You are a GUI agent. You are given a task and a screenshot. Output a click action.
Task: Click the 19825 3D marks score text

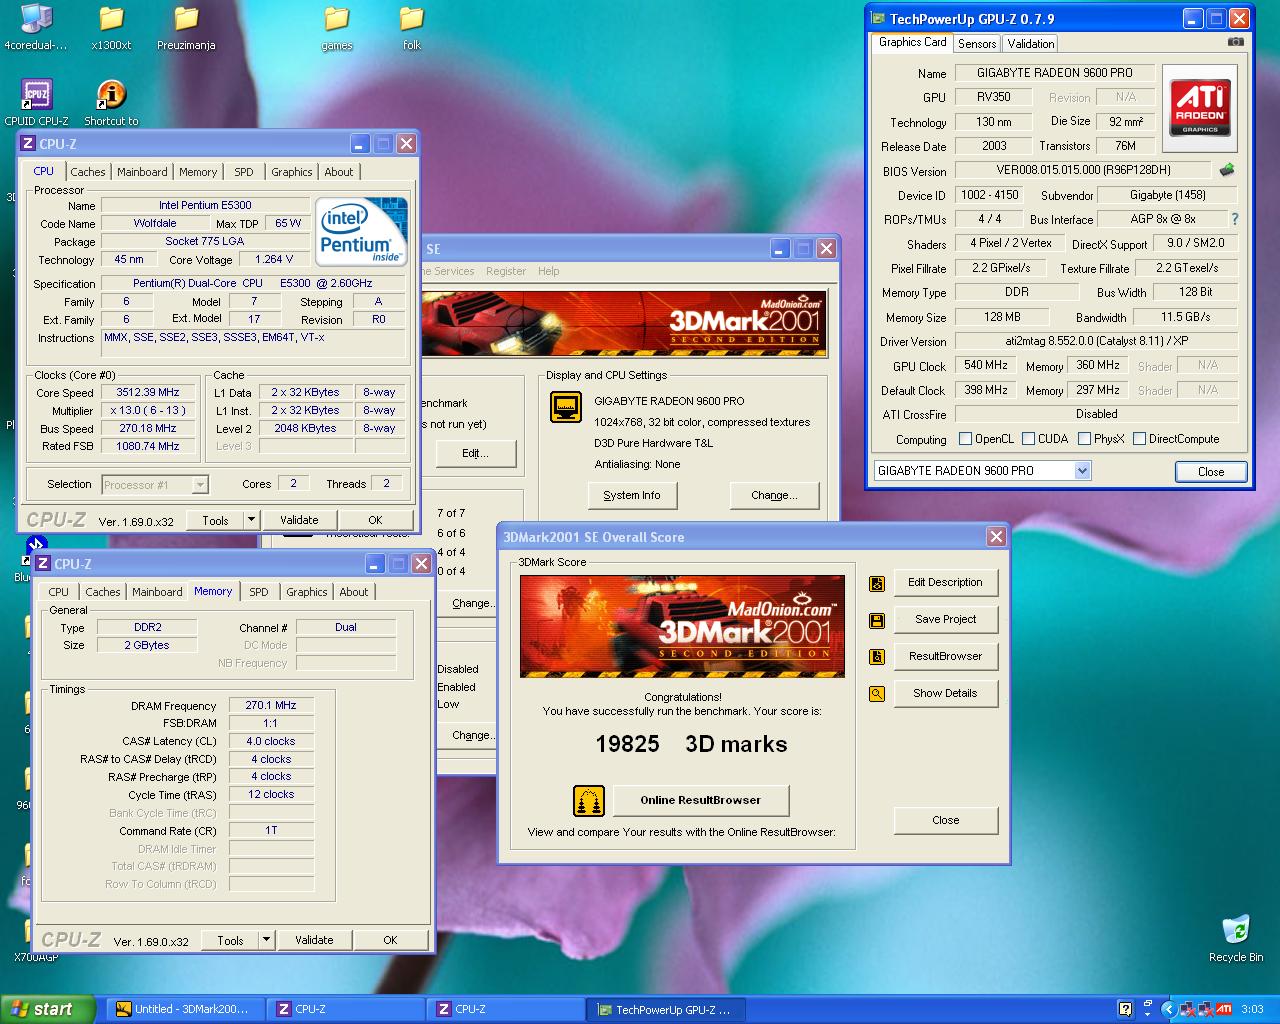coord(691,745)
